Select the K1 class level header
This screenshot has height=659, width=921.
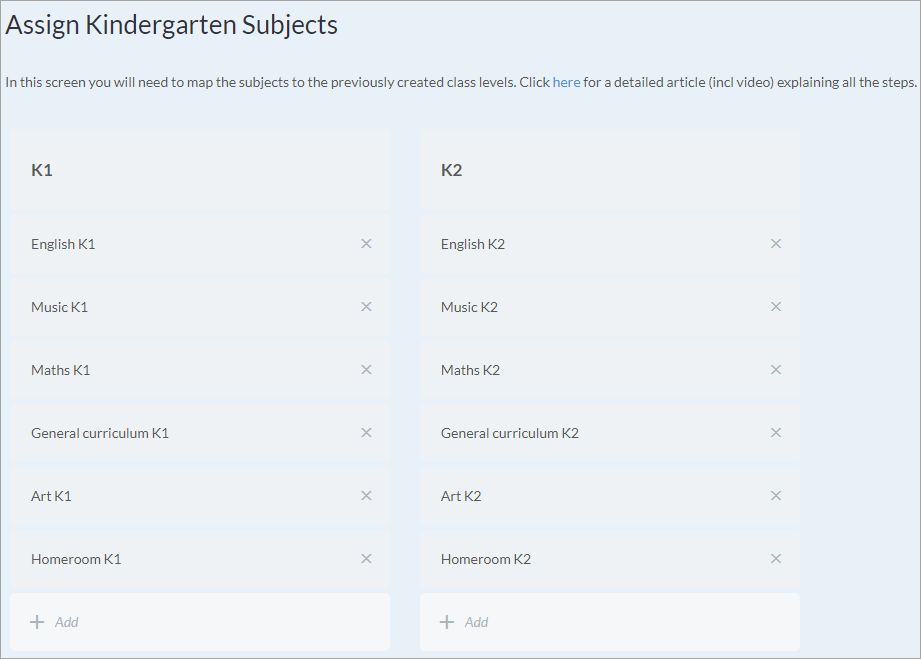coord(200,170)
